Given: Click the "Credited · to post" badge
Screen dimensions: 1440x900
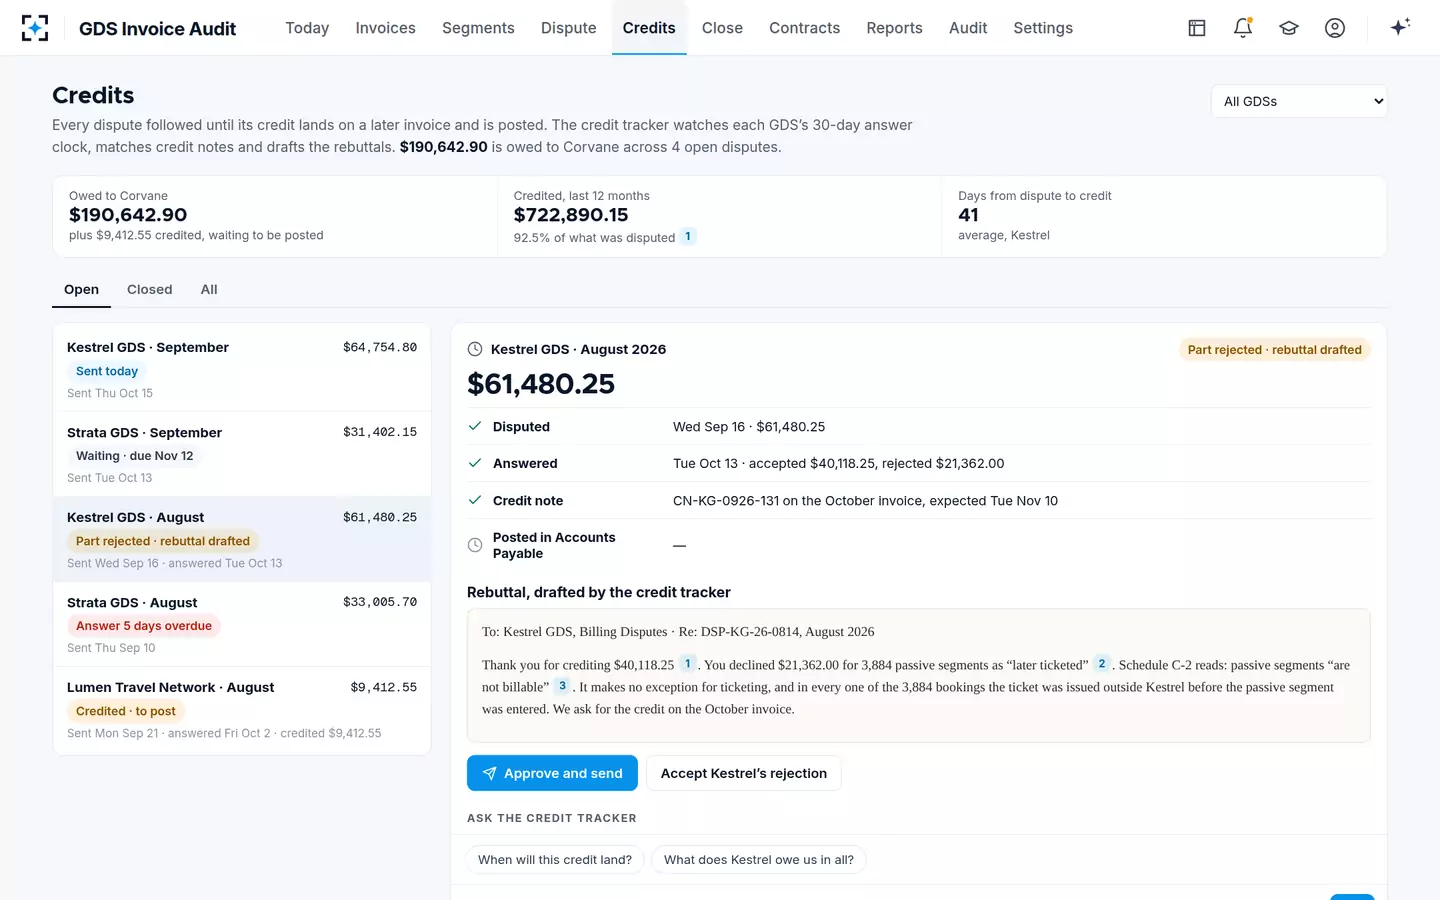Looking at the screenshot, I should [x=126, y=711].
